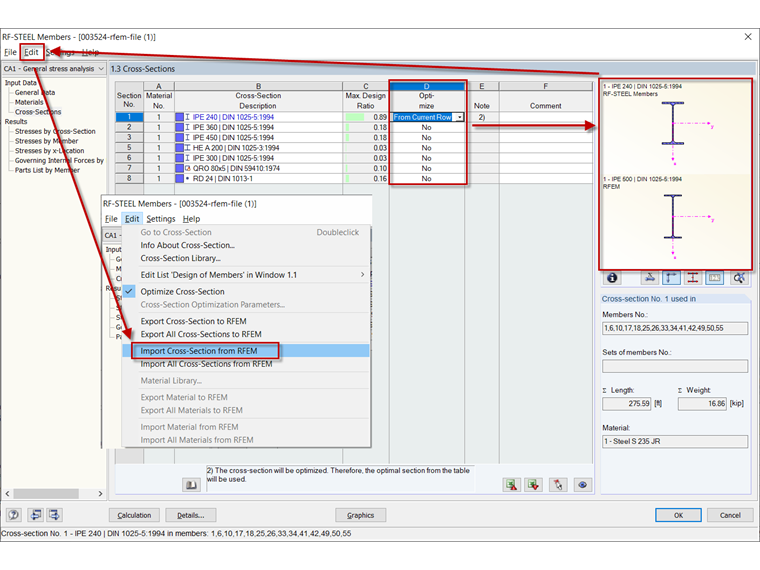Click the Length value field 275.59

point(627,403)
